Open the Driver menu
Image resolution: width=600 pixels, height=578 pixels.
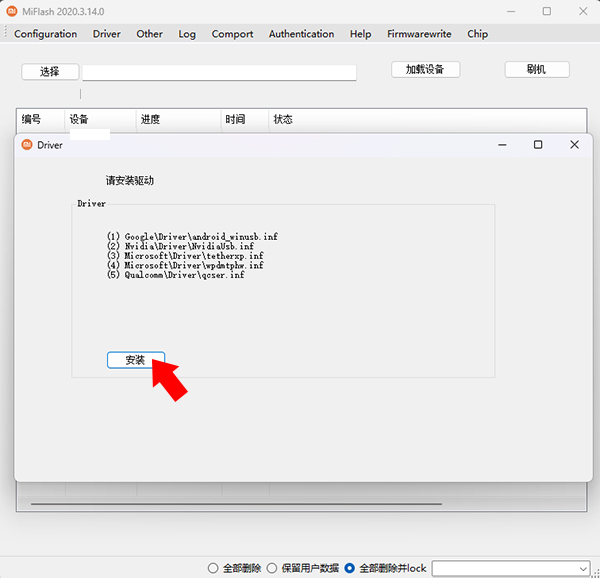[x=106, y=34]
